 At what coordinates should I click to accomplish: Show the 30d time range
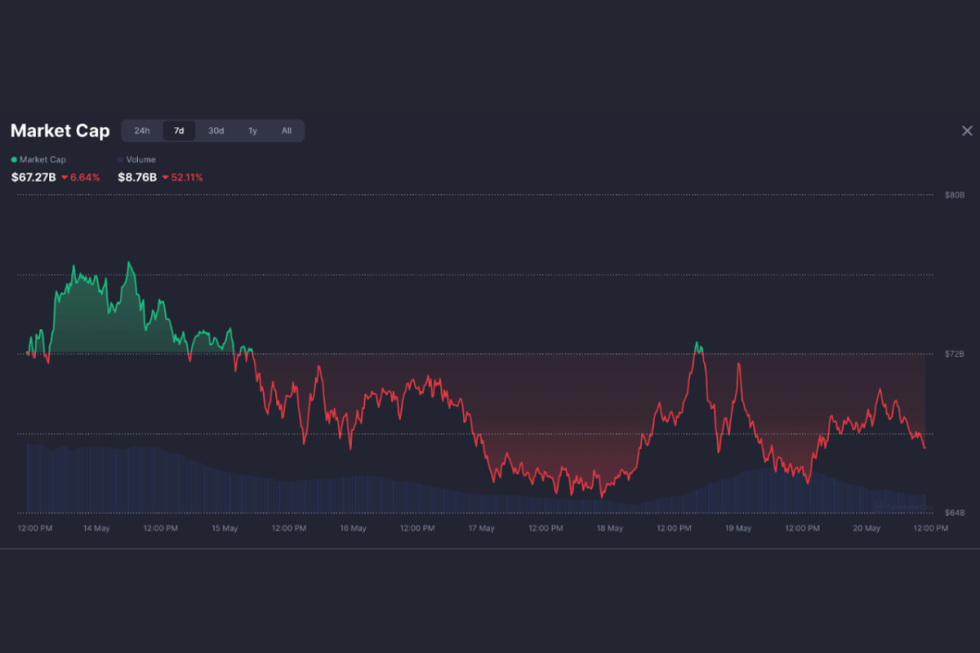pos(216,131)
